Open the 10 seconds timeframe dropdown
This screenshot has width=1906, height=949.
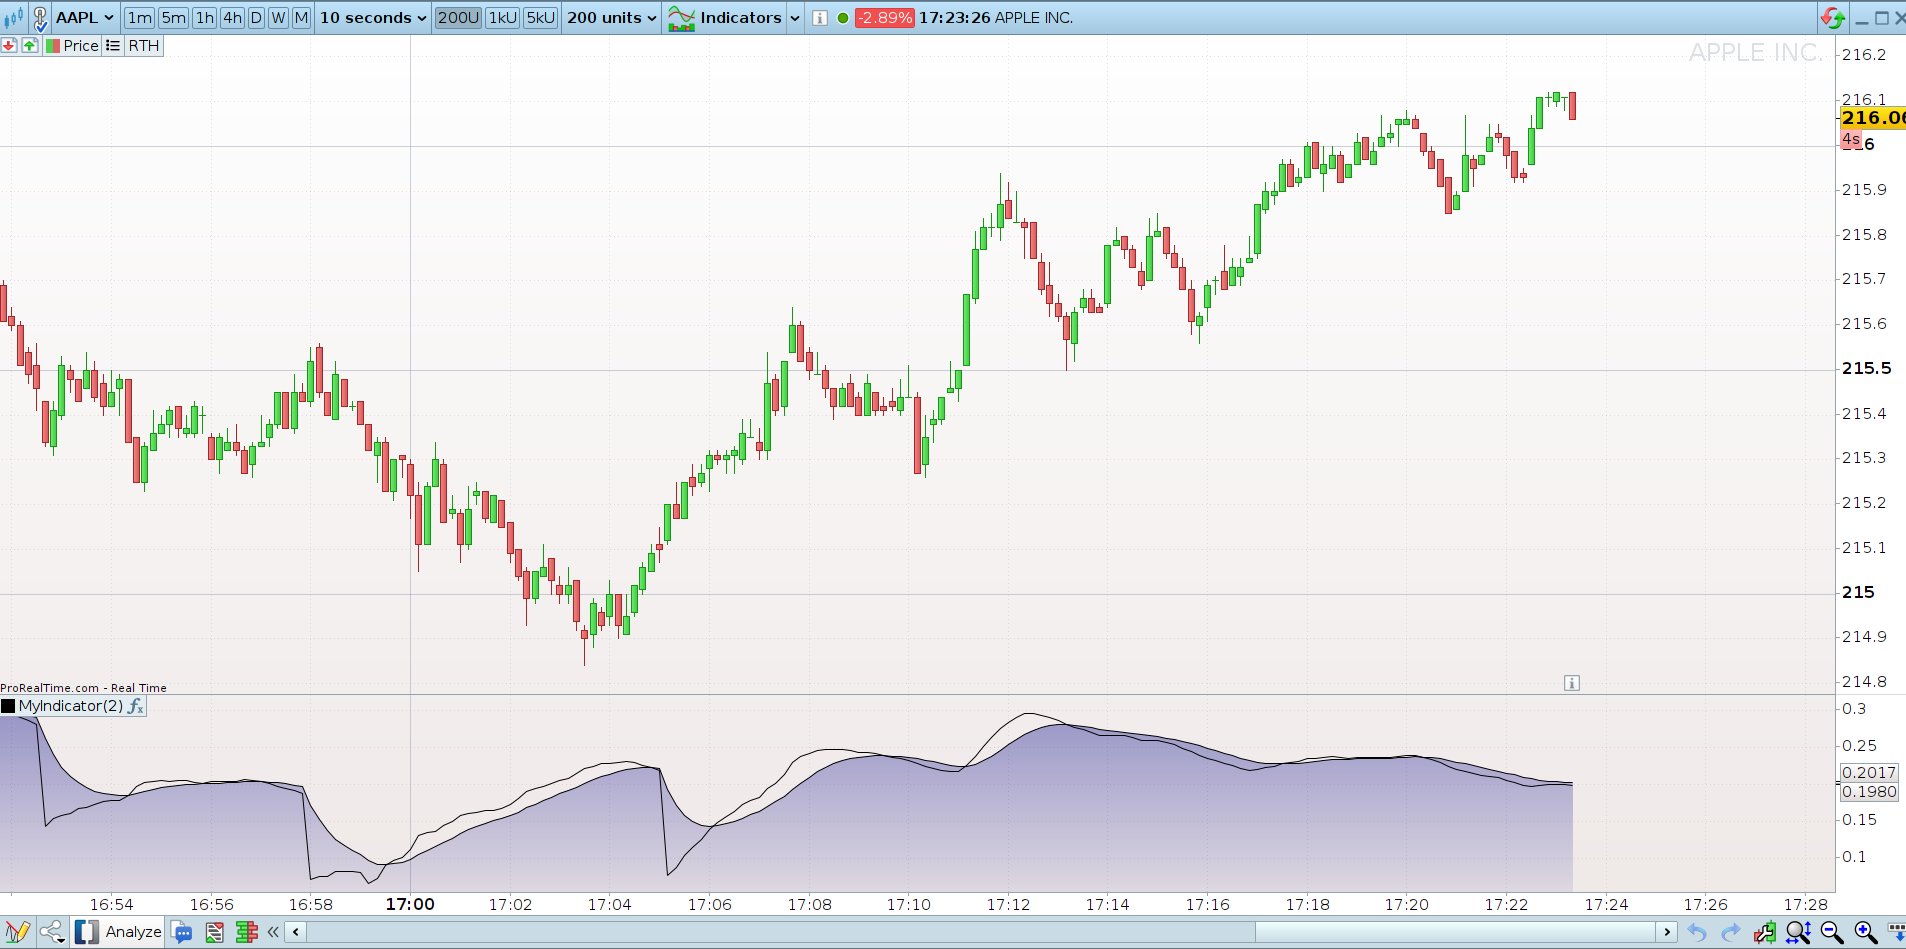coord(373,18)
